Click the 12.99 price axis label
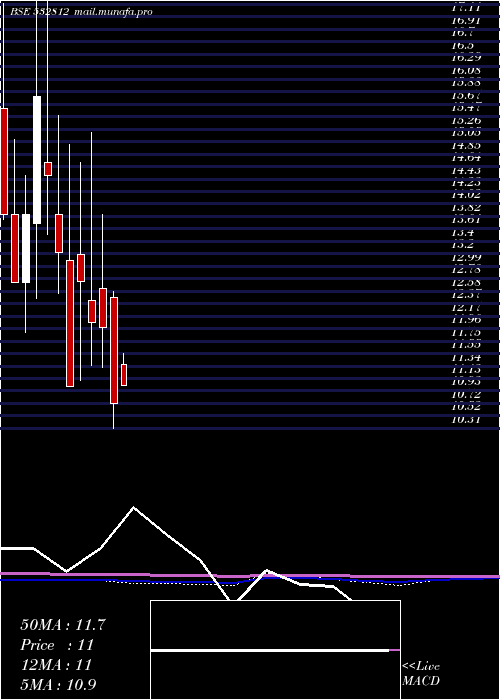The height and width of the screenshot is (700, 500). pos(466,257)
